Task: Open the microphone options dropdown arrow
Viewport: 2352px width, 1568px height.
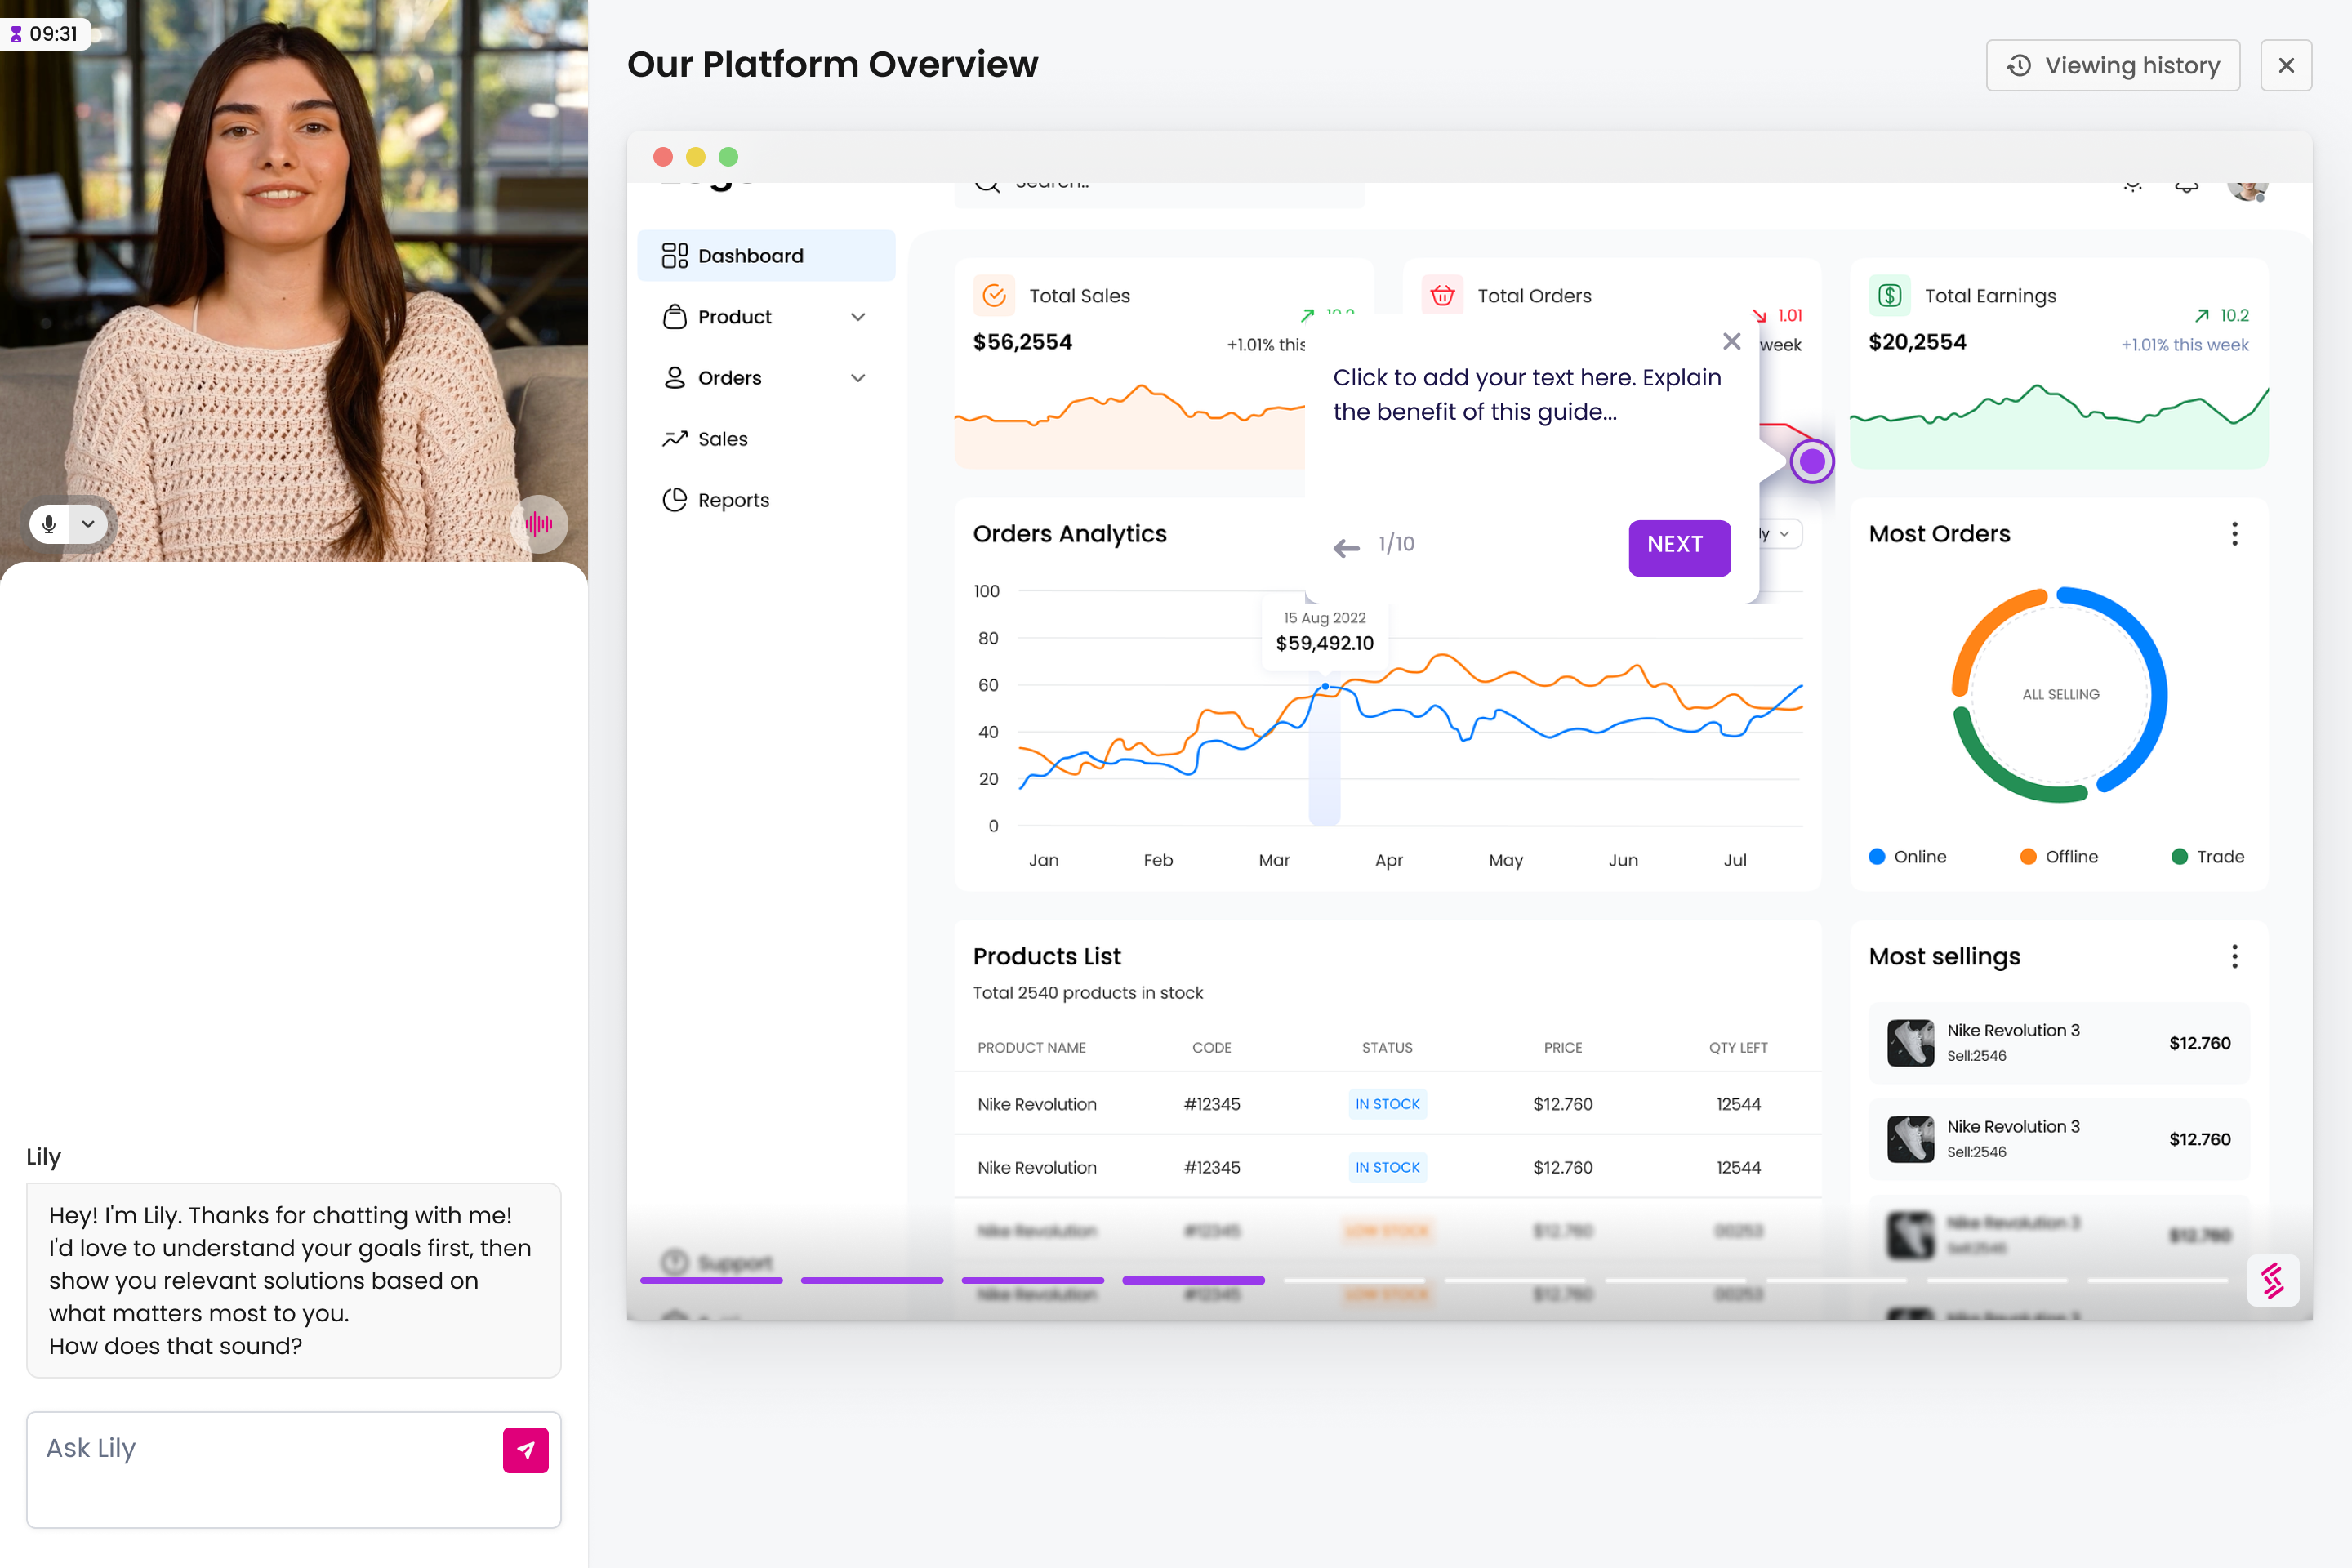Action: (x=88, y=524)
